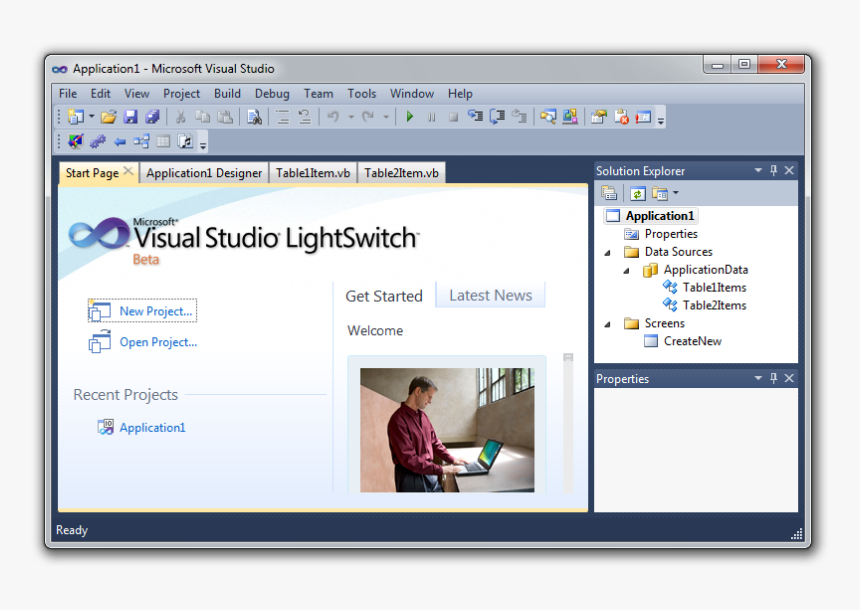The width and height of the screenshot is (860, 610).
Task: Click the Step Out toolbar icon
Action: (519, 116)
